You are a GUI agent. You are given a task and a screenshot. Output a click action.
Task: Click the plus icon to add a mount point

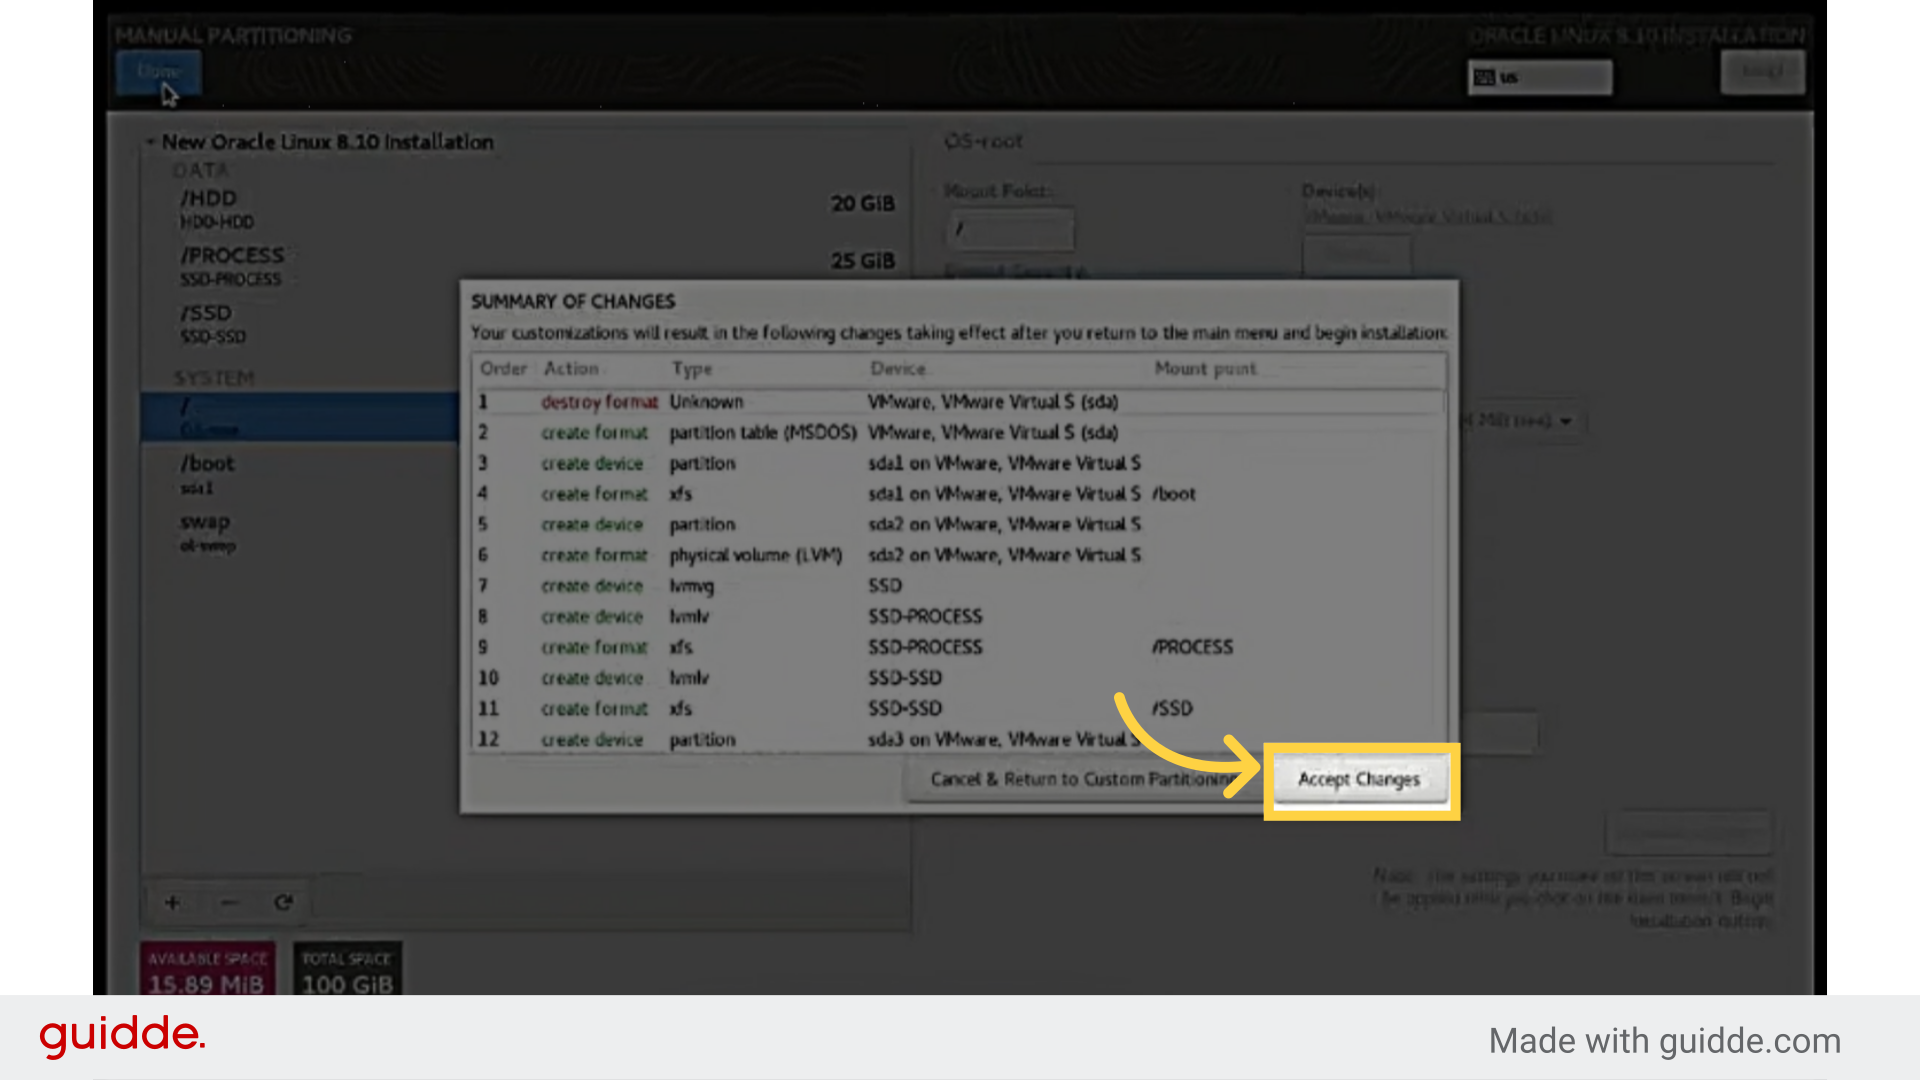[x=172, y=902]
